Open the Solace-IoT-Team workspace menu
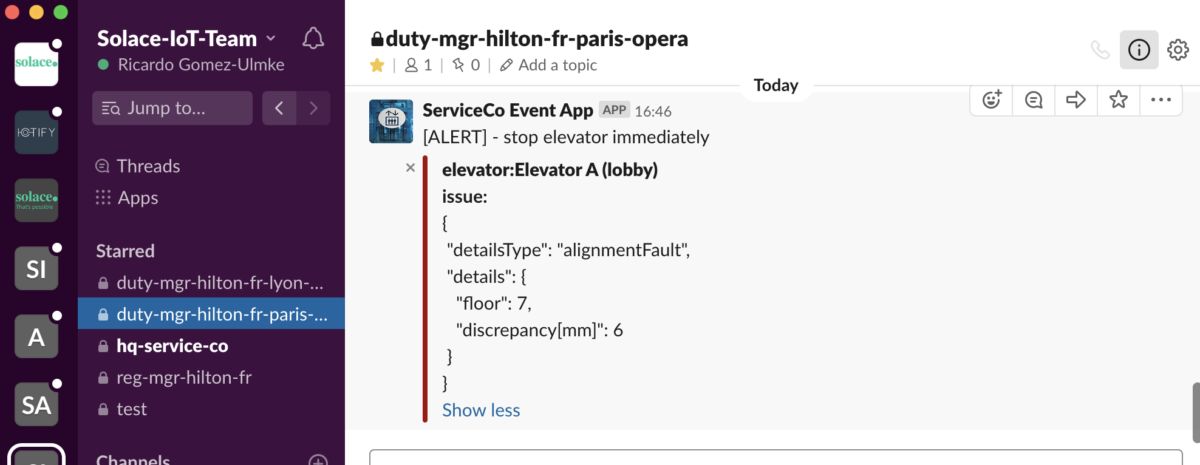This screenshot has width=1200, height=465. tap(186, 39)
